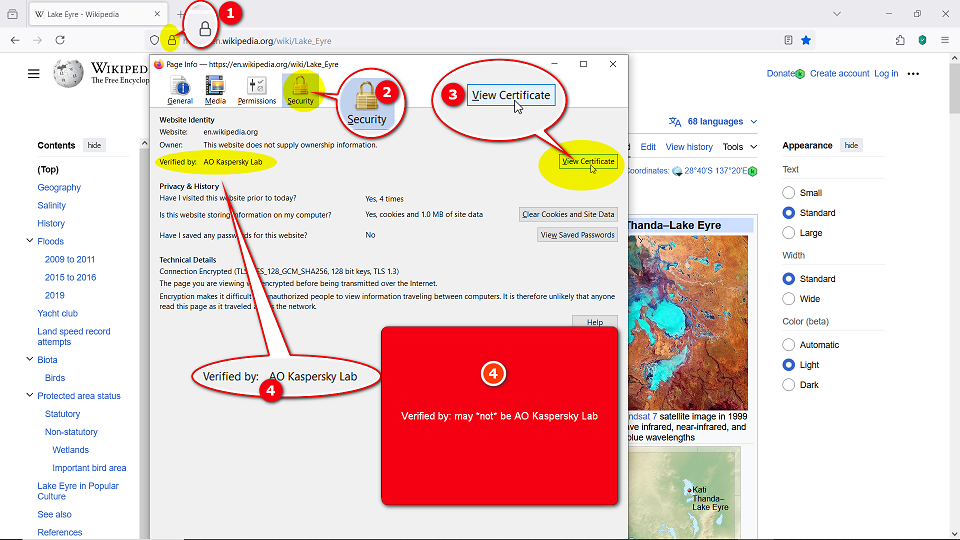Screen dimensions: 960x540
Task: Expand 68 languages dropdown
Action: [x=713, y=122]
